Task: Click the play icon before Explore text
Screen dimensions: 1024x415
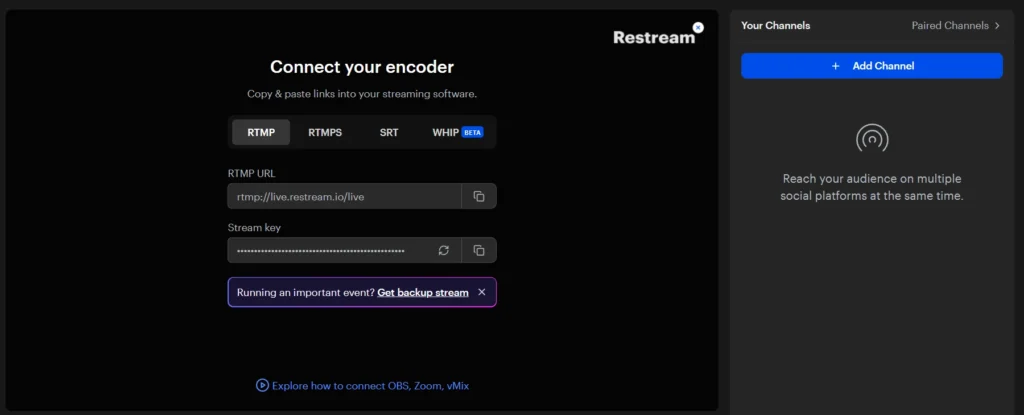Action: pos(262,385)
